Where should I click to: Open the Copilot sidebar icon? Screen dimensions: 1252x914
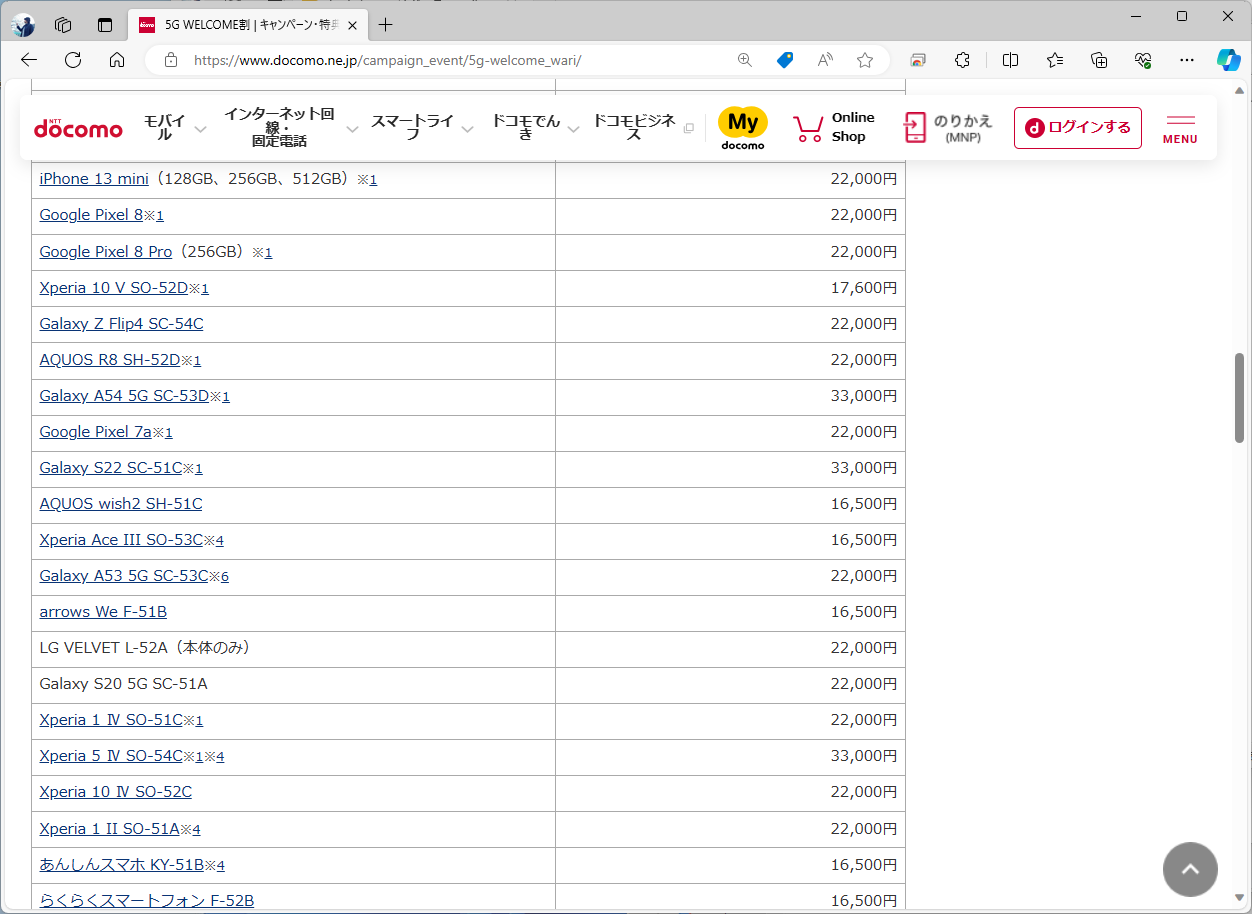coord(1229,60)
